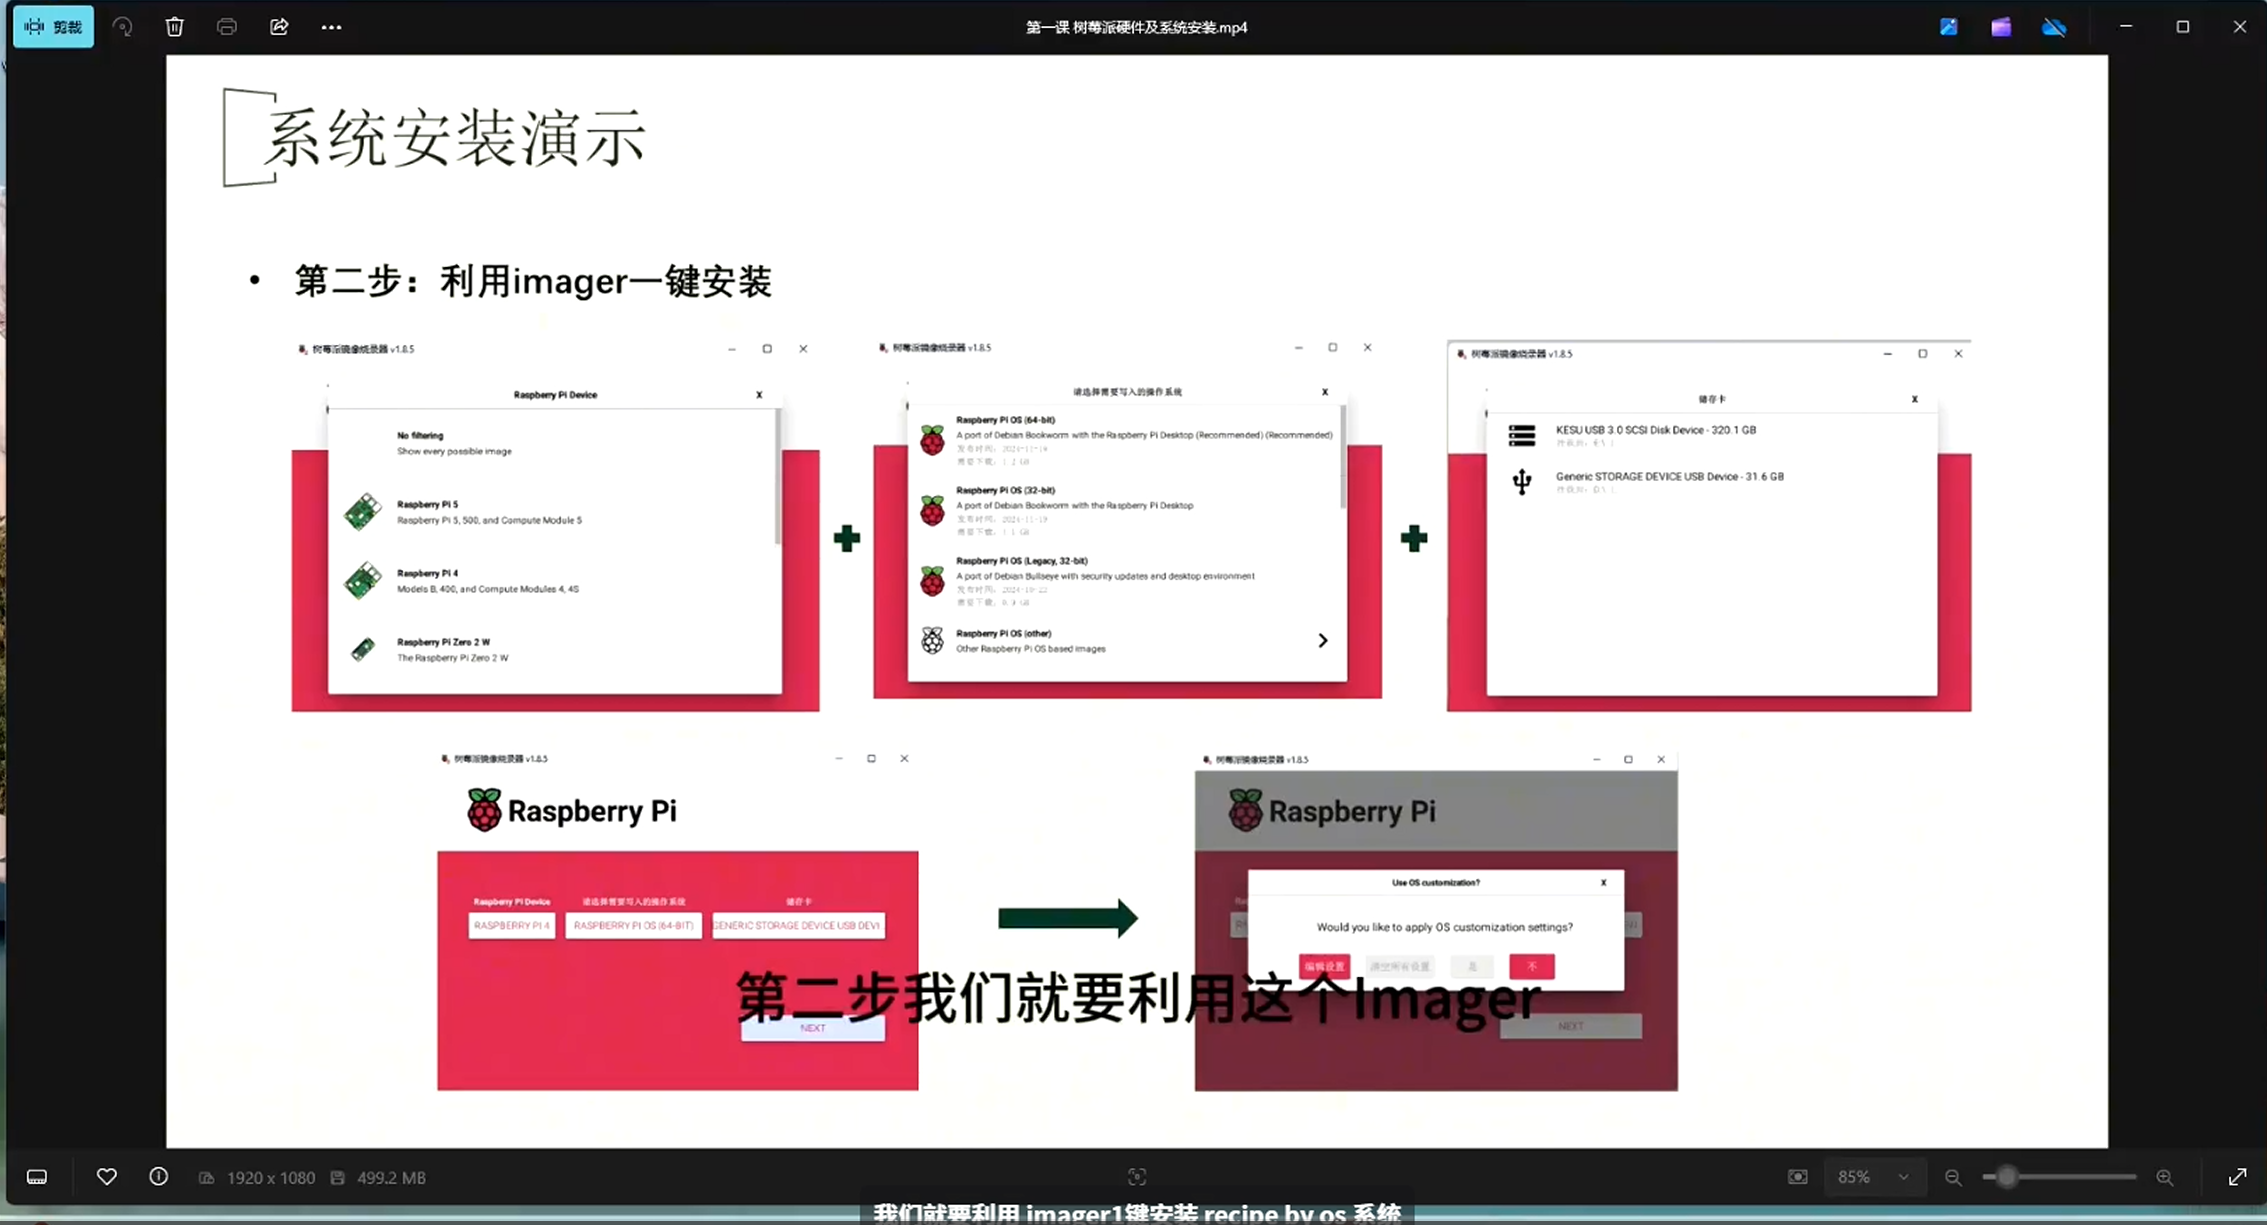Toggle the filmstrip view icon
The image size is (2267, 1225).
click(37, 1177)
